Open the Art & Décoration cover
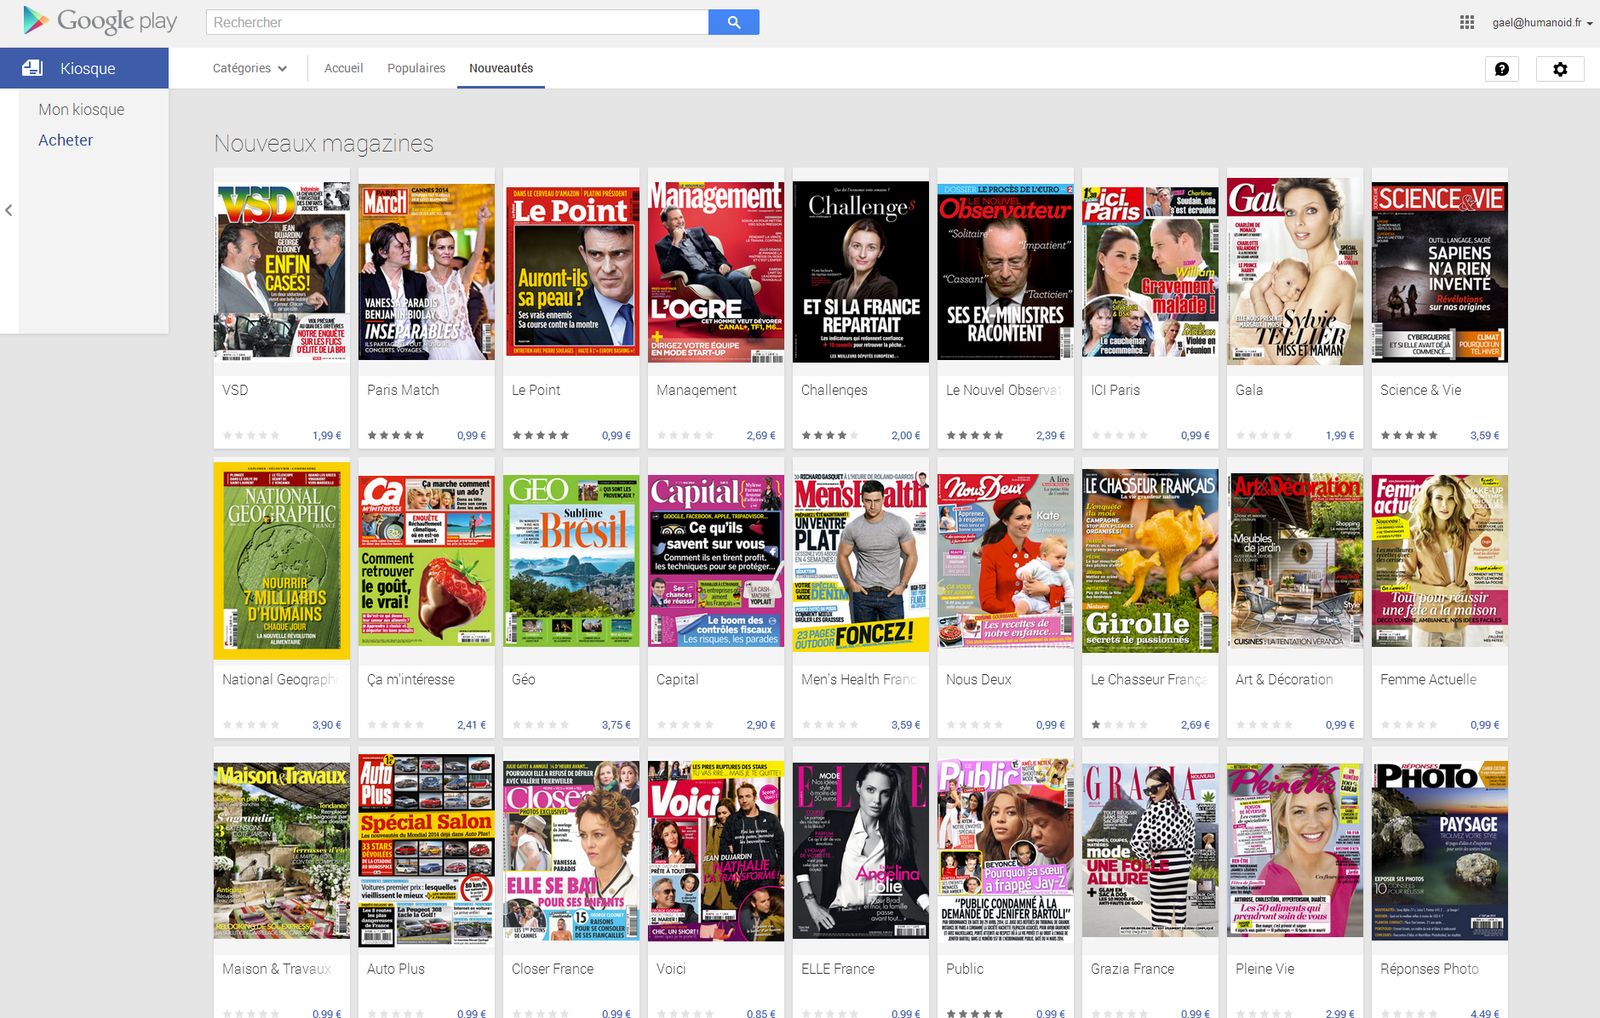The image size is (1600, 1018). tap(1295, 560)
